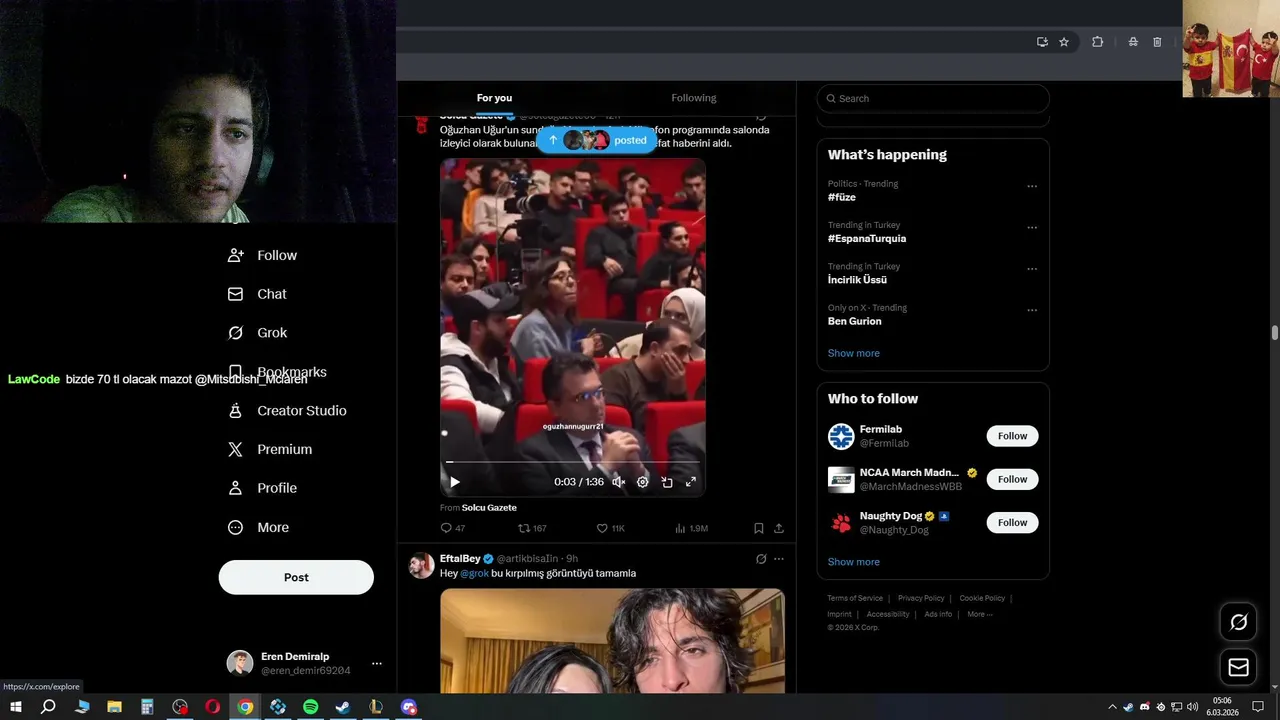Viewport: 1280px width, 720px height.
Task: Click the trash can toolbar icon
Action: click(1157, 42)
